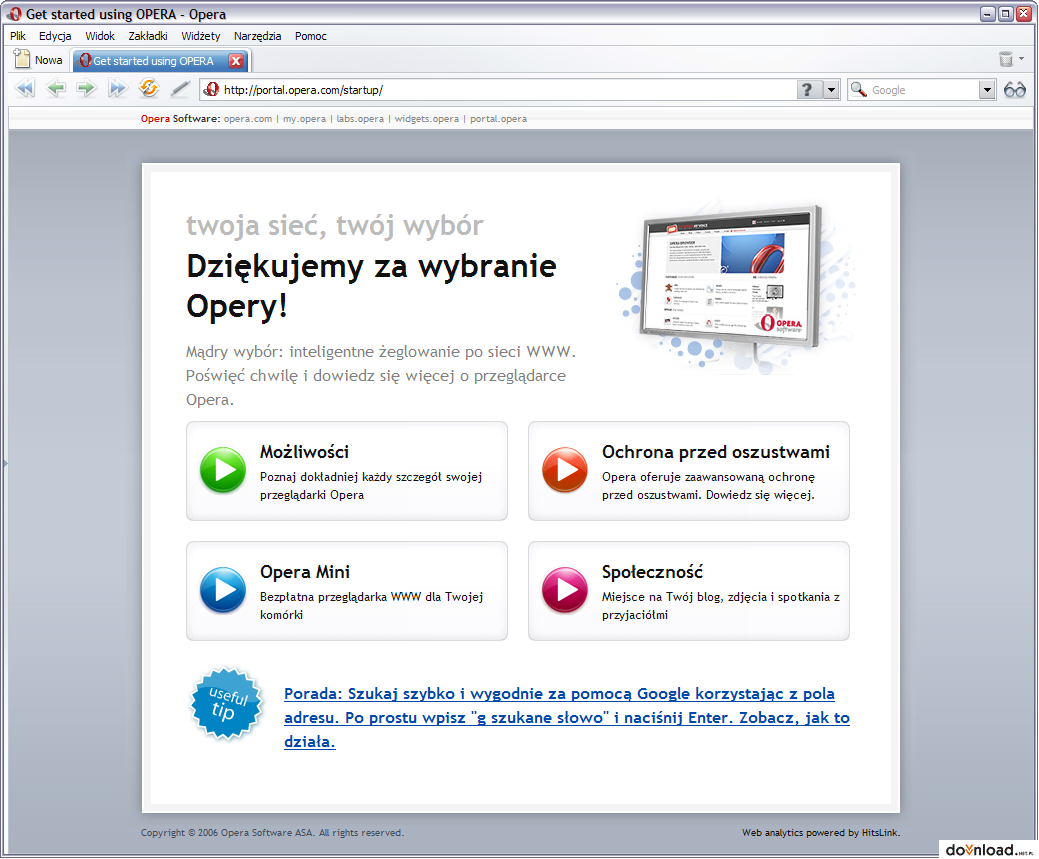The width and height of the screenshot is (1039, 859).
Task: Click the twoja sieć, twój wybór slogan
Action: pyautogui.click(x=335, y=225)
